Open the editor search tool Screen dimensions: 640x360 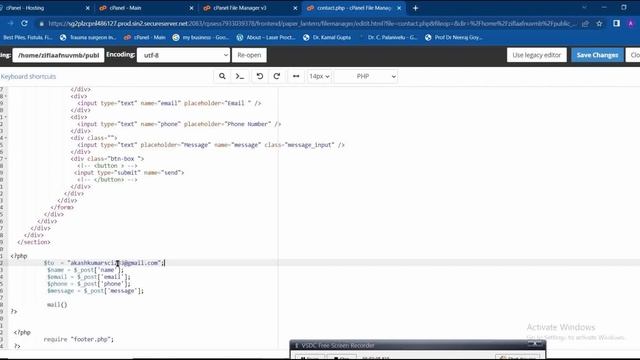point(222,76)
